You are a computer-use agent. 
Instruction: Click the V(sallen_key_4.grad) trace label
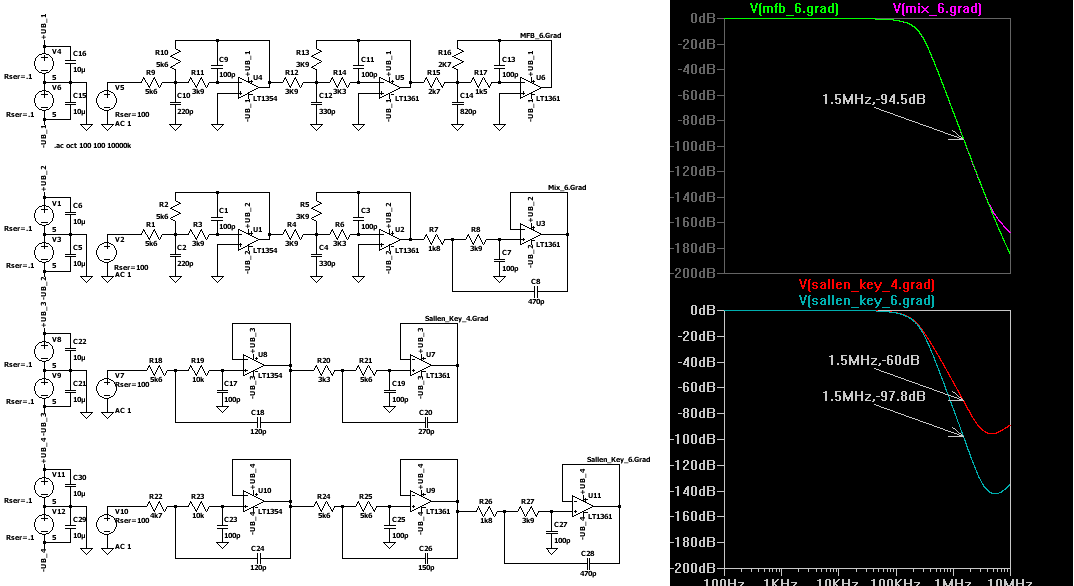pyautogui.click(x=866, y=285)
